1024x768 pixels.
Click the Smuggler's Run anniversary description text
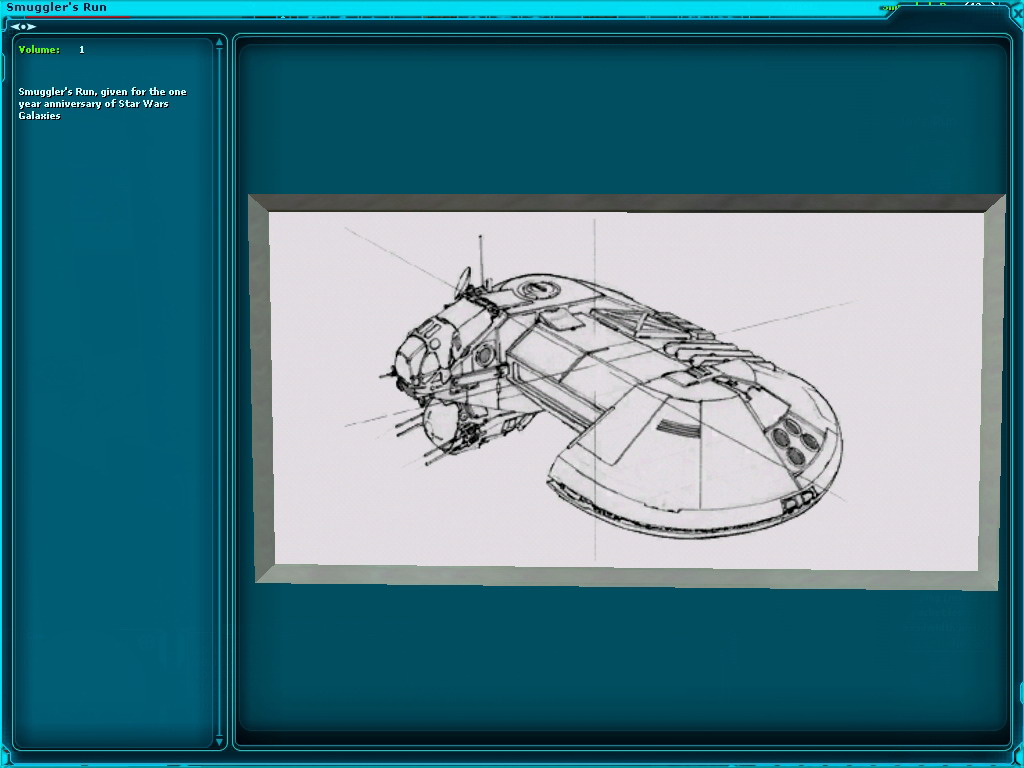(x=103, y=104)
